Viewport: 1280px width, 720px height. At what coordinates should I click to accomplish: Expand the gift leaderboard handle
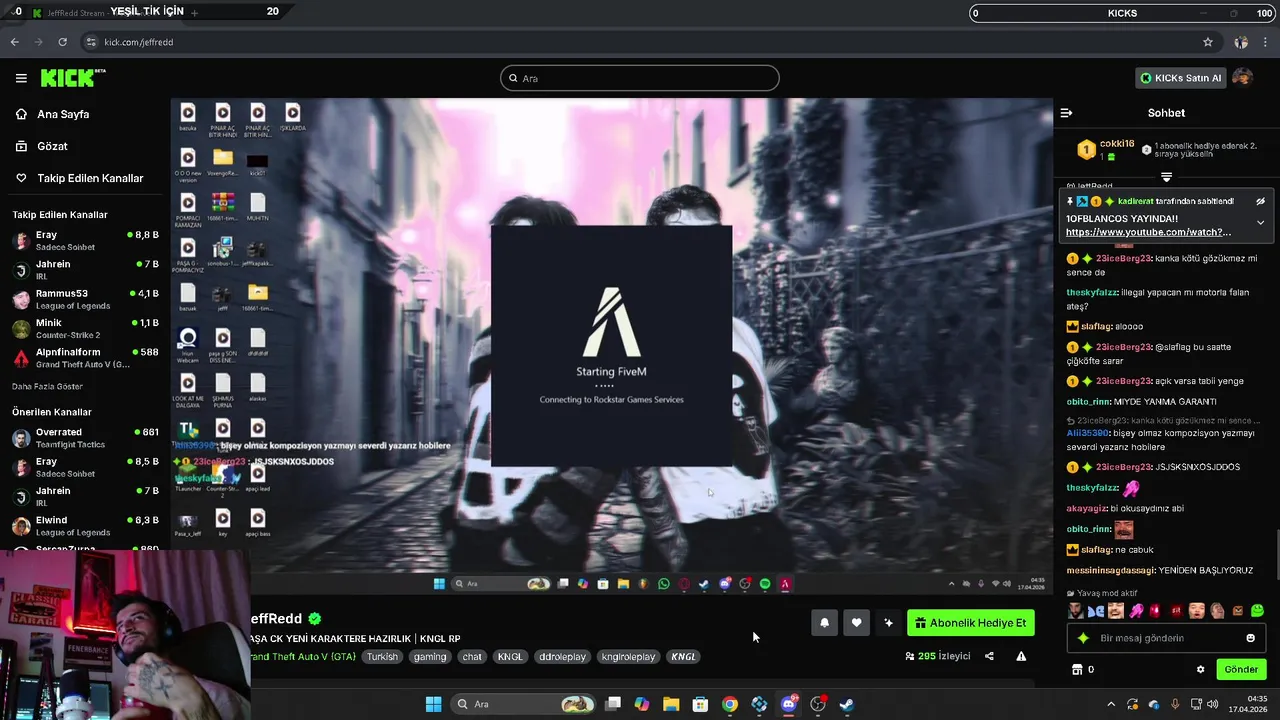(1166, 176)
